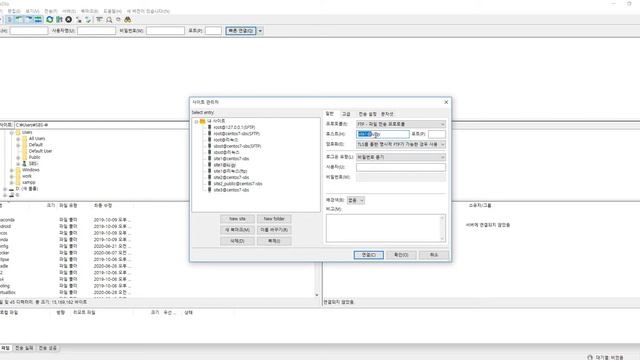The image size is (640, 360).
Task: Click the 새 북마크(M) button
Action: 238,230
